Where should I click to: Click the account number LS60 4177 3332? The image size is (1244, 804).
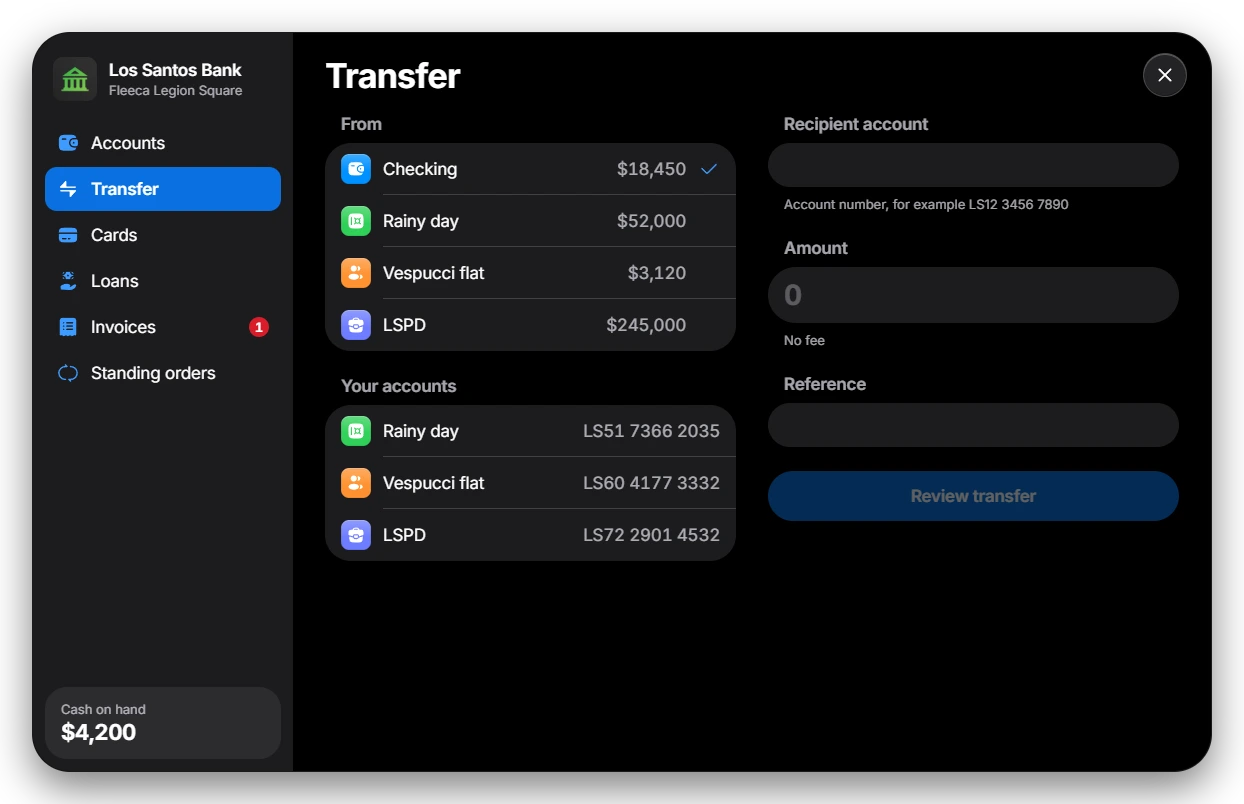tap(652, 483)
